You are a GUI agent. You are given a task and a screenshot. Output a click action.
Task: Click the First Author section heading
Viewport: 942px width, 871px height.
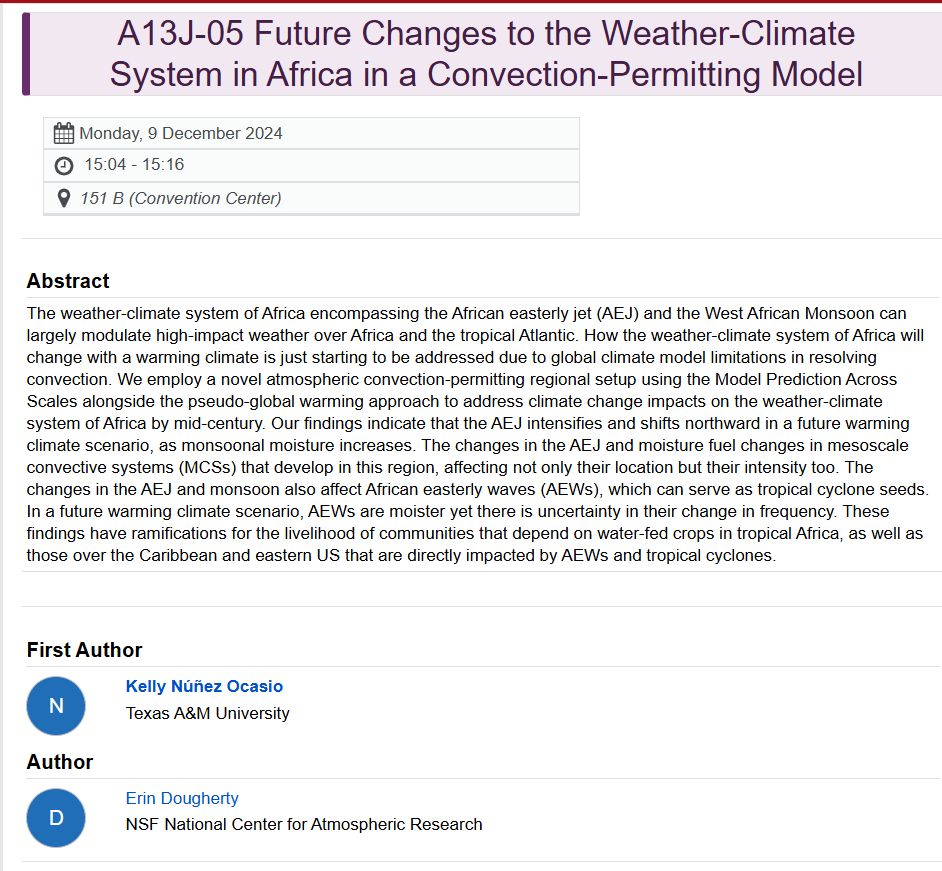coord(84,649)
